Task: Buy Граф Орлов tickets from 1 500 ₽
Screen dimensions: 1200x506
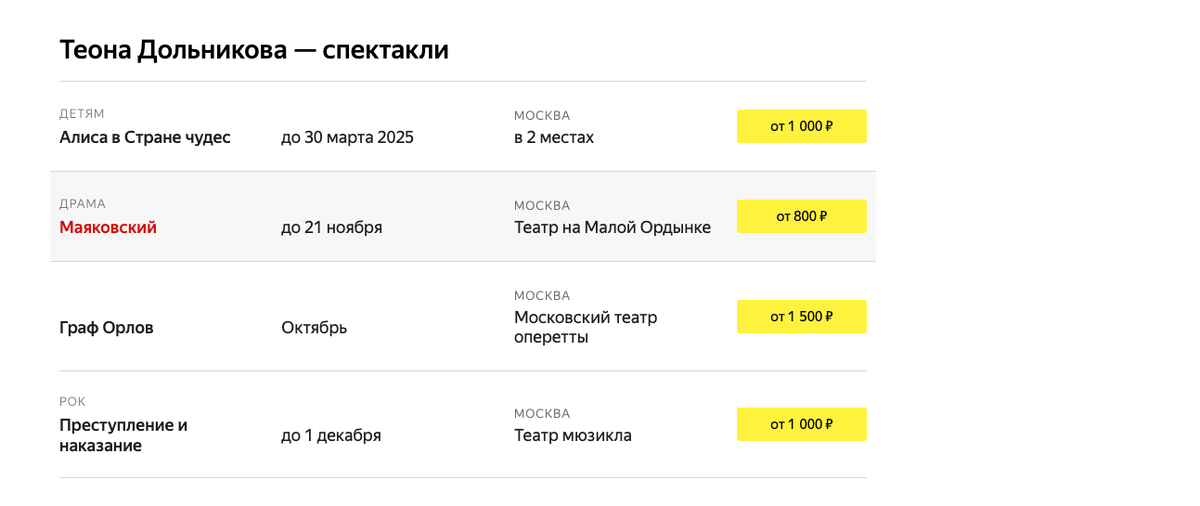Action: click(x=801, y=316)
